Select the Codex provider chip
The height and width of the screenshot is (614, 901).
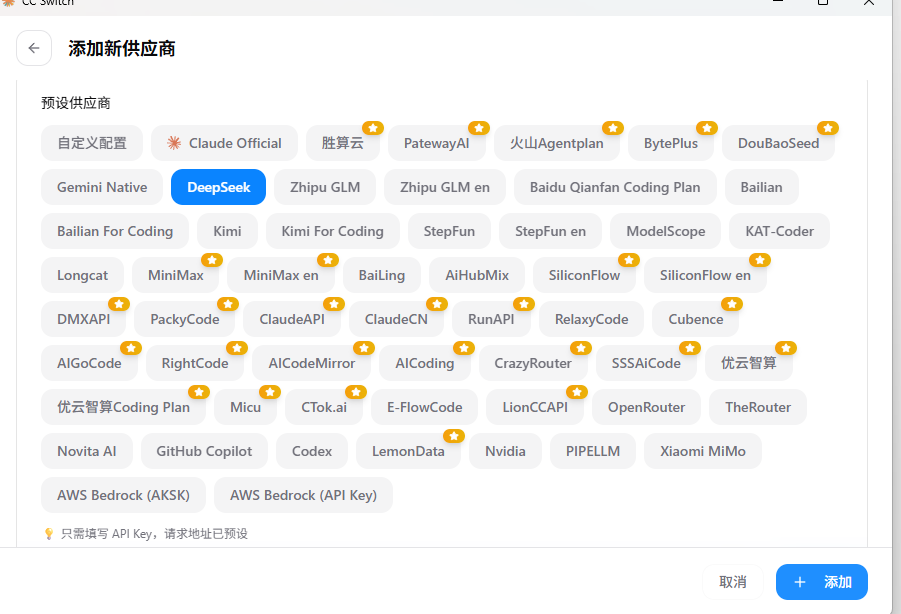tap(312, 451)
